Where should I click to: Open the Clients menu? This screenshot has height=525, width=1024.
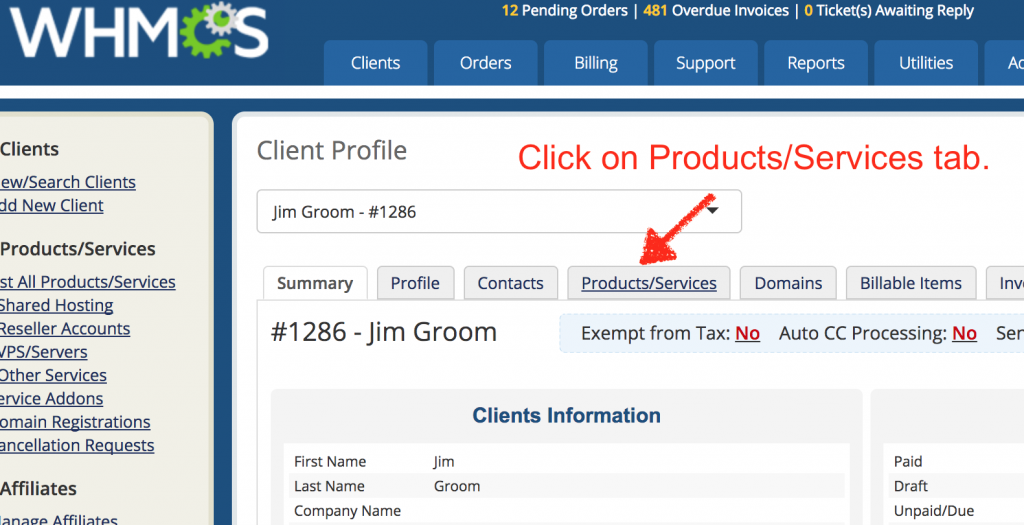[x=376, y=63]
